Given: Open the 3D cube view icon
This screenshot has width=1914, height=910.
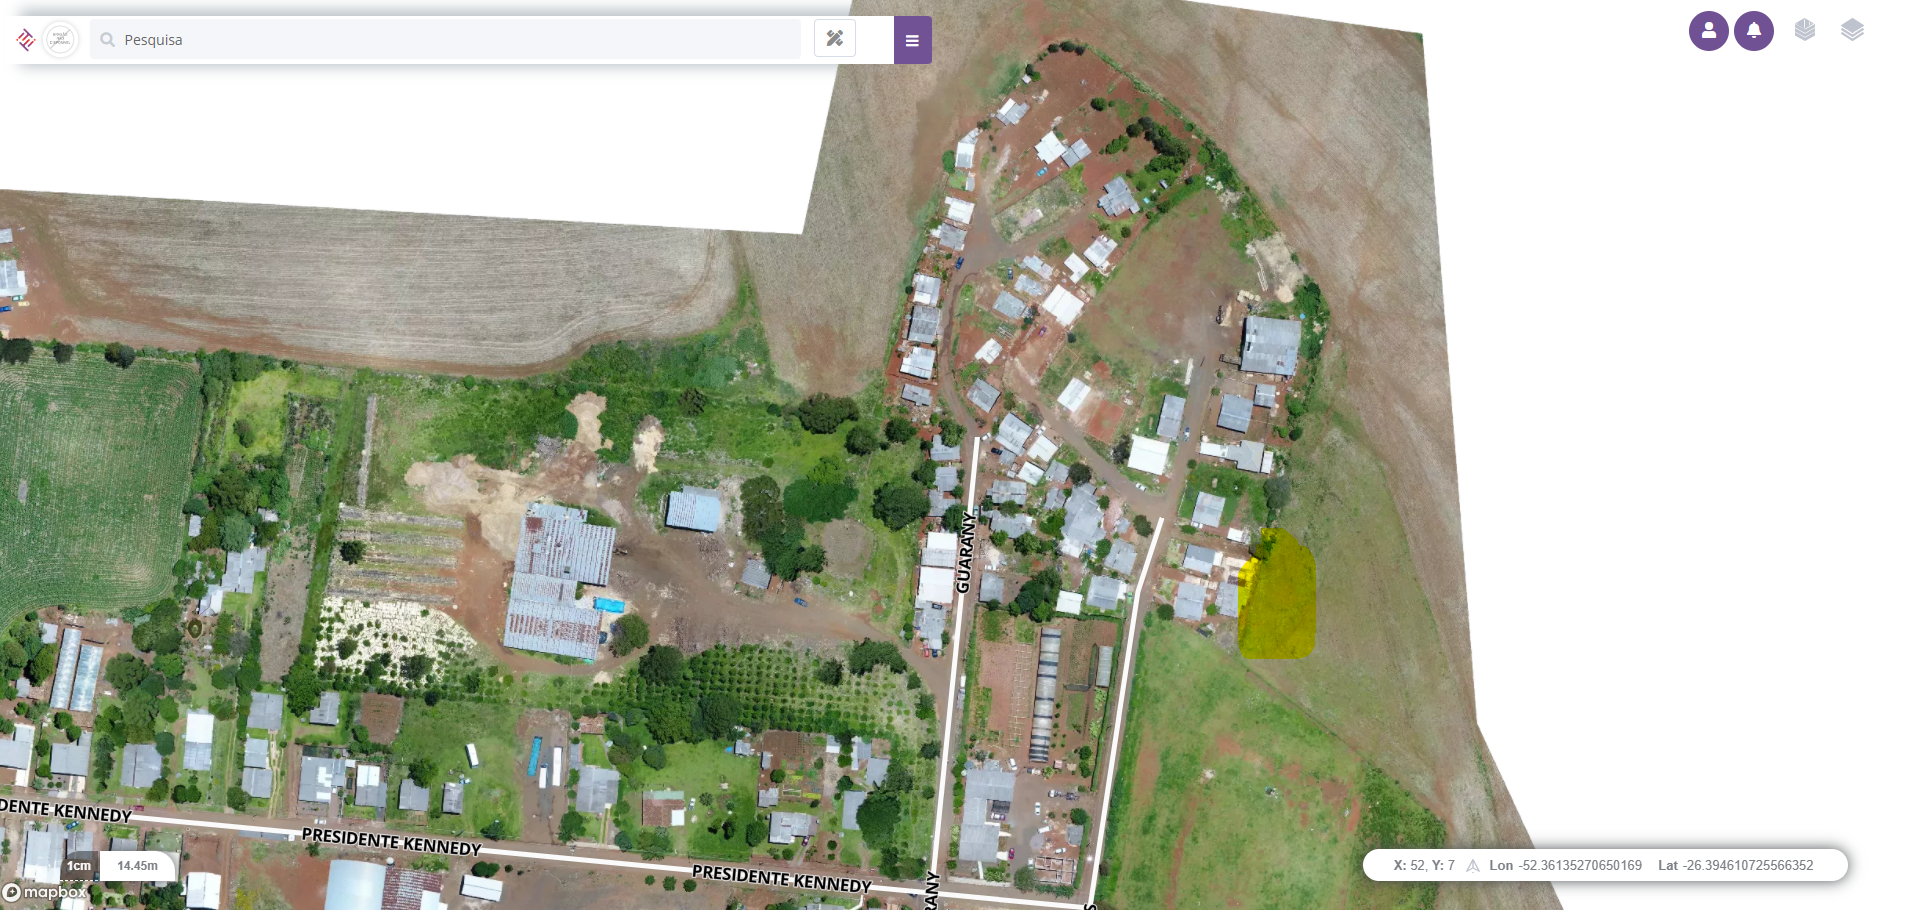Looking at the screenshot, I should coord(1804,30).
